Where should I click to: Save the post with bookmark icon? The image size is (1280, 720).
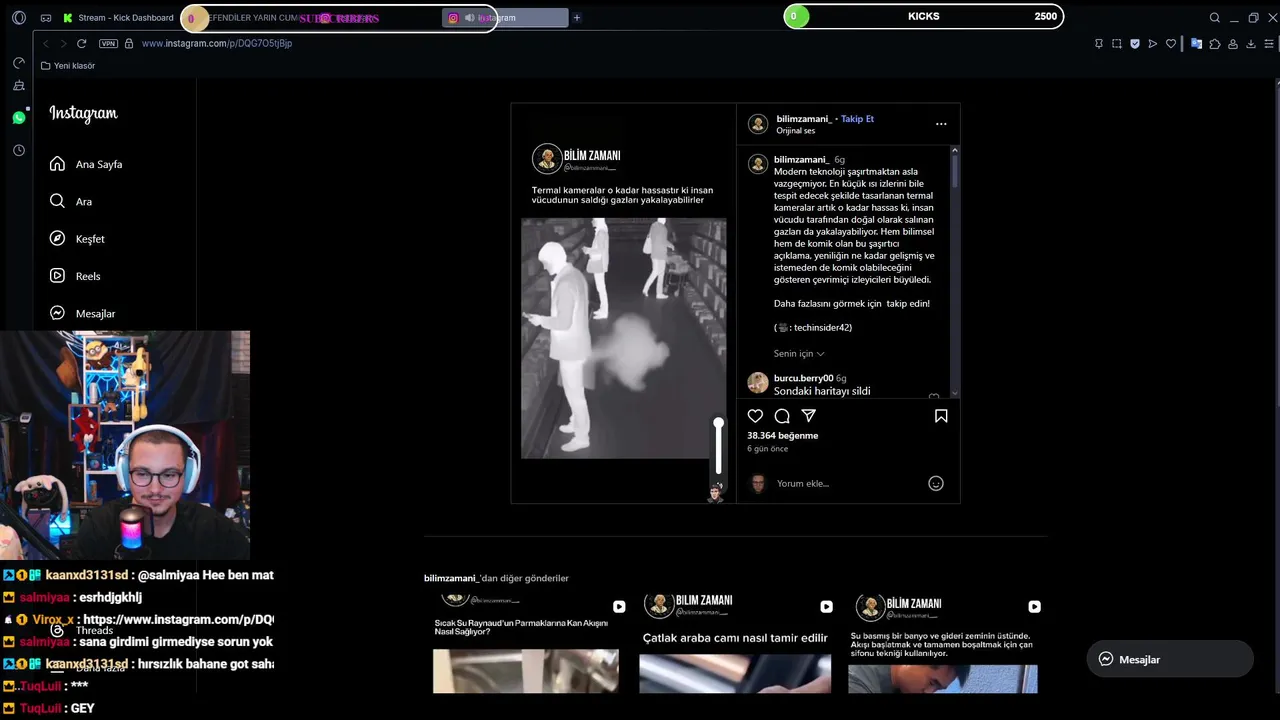pyautogui.click(x=941, y=416)
